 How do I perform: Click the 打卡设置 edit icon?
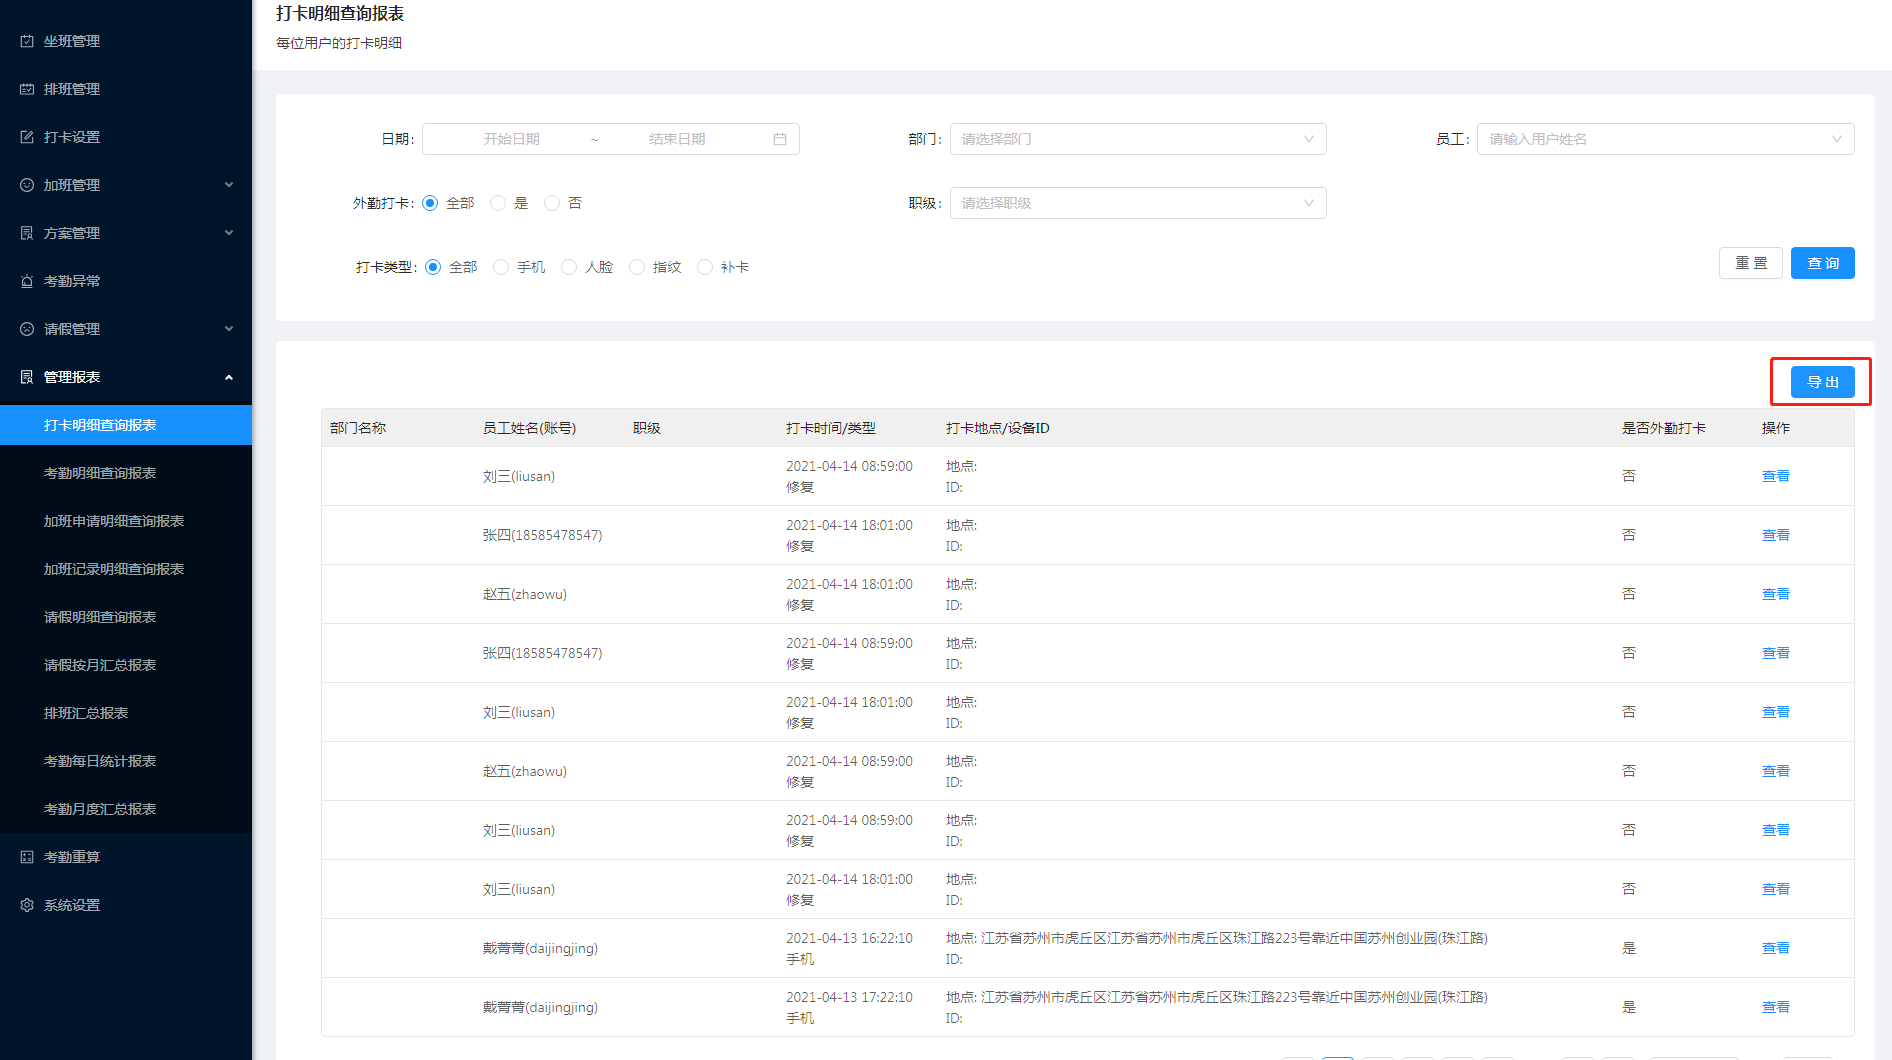click(27, 137)
